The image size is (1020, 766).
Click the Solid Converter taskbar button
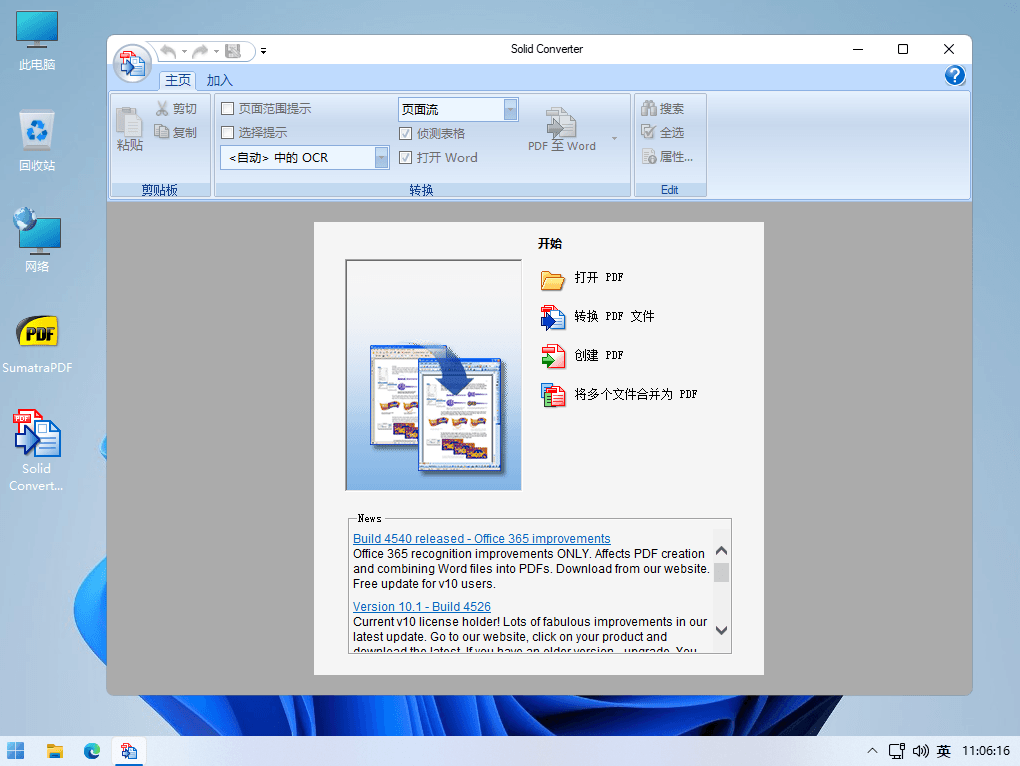[129, 751]
